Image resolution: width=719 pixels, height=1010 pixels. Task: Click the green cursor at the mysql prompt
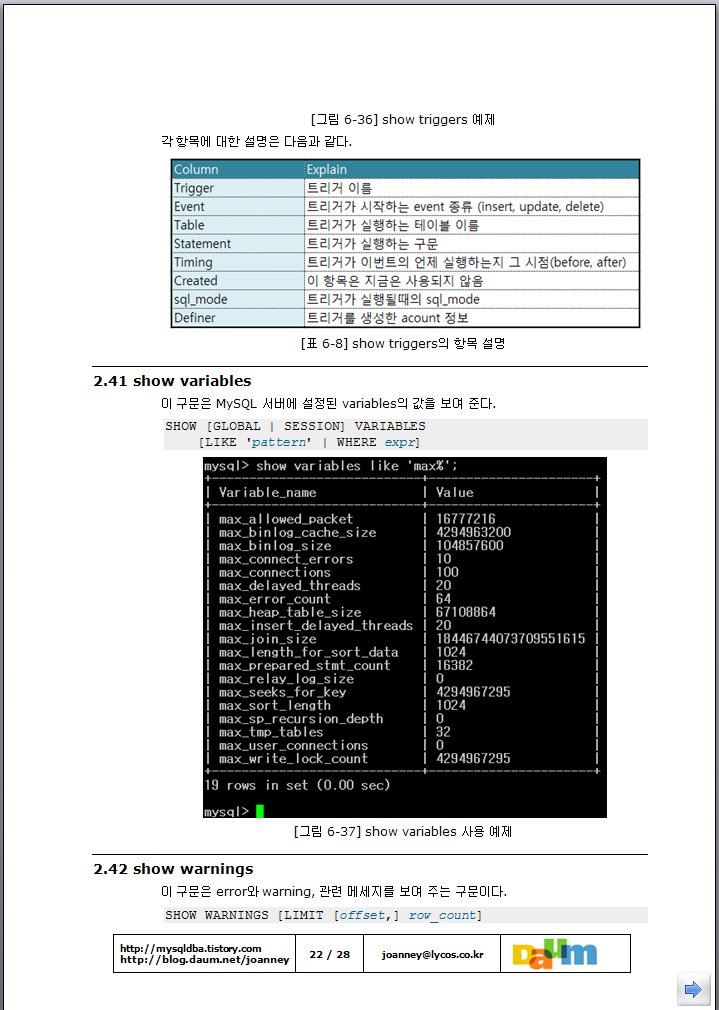point(260,812)
